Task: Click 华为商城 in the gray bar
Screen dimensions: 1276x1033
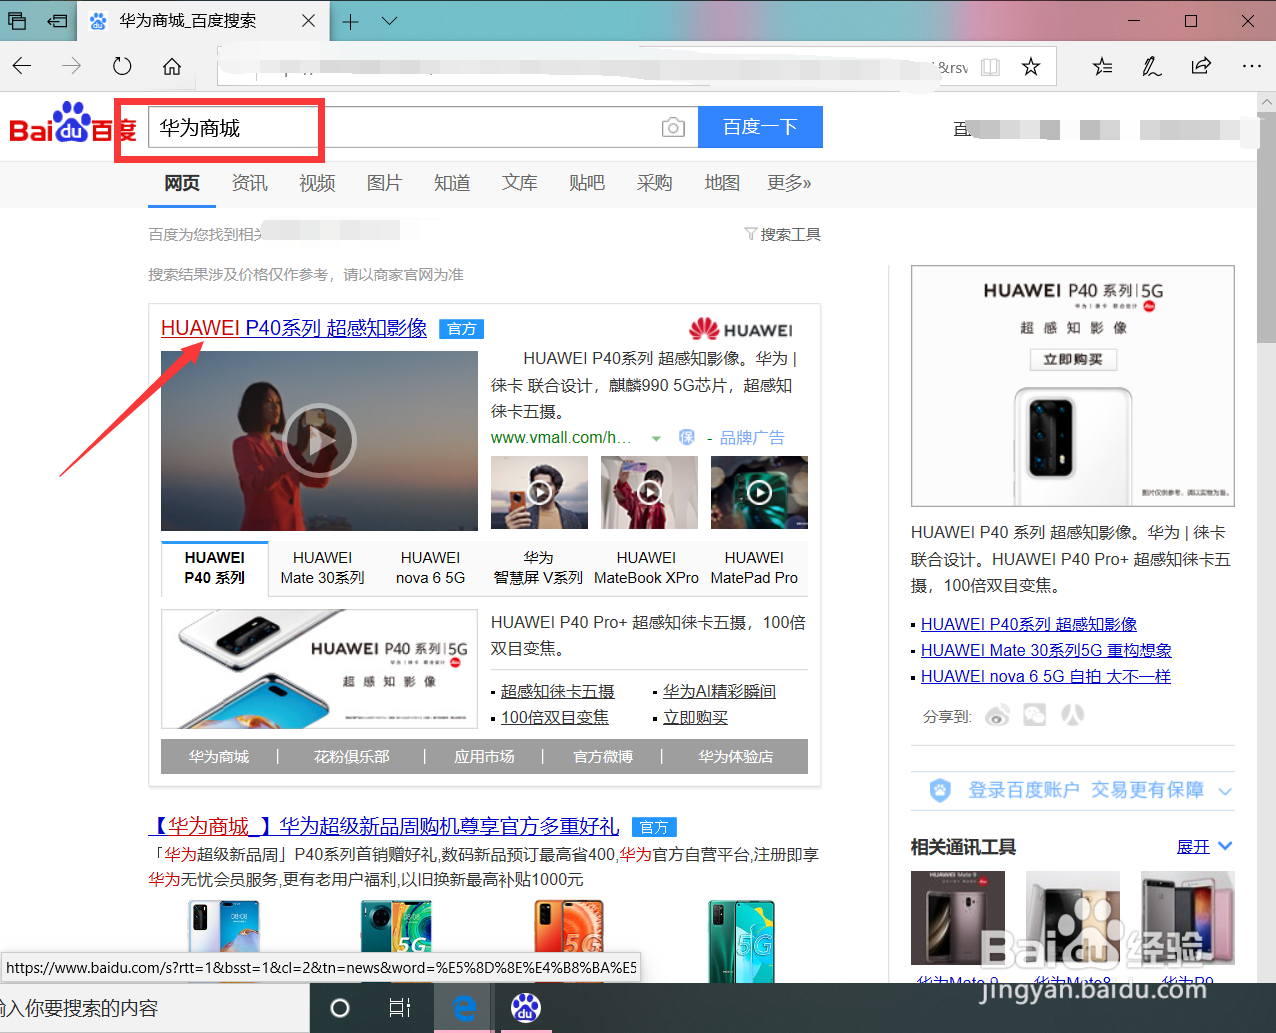Action: coord(219,757)
